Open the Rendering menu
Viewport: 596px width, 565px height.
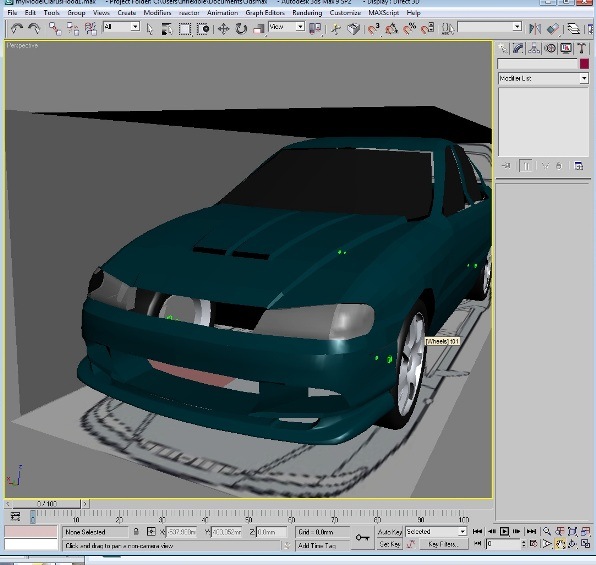click(x=307, y=13)
